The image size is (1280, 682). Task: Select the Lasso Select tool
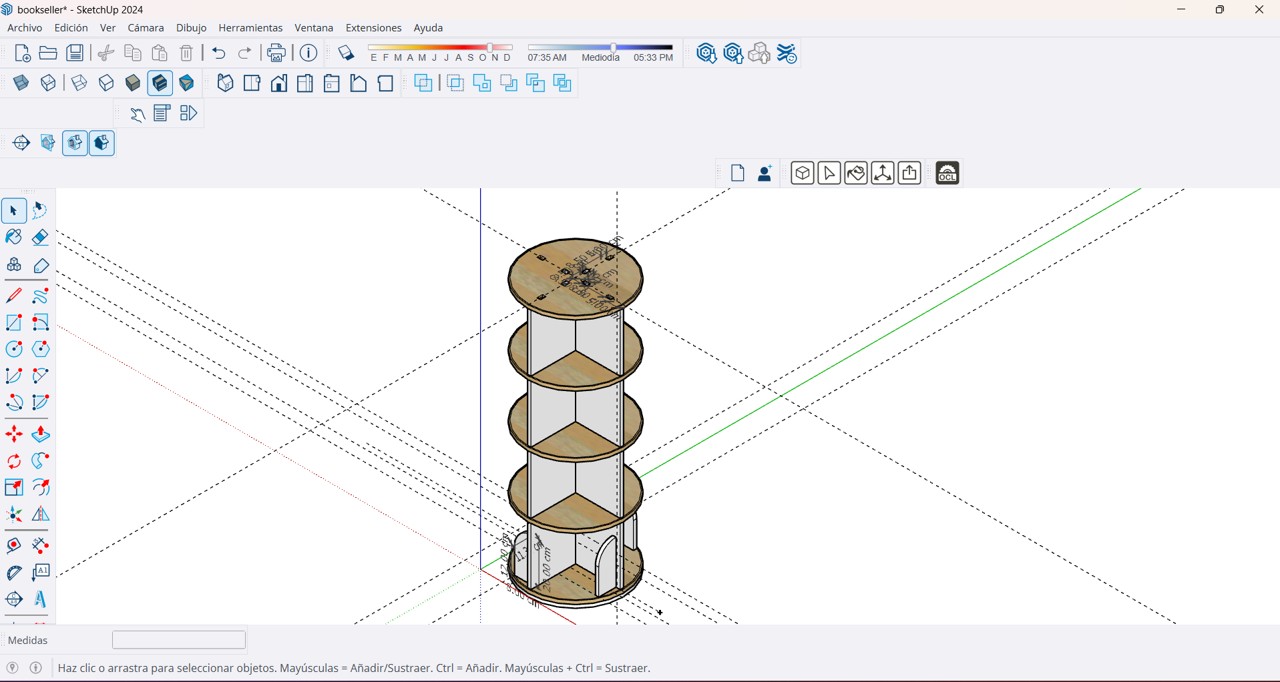(40, 211)
